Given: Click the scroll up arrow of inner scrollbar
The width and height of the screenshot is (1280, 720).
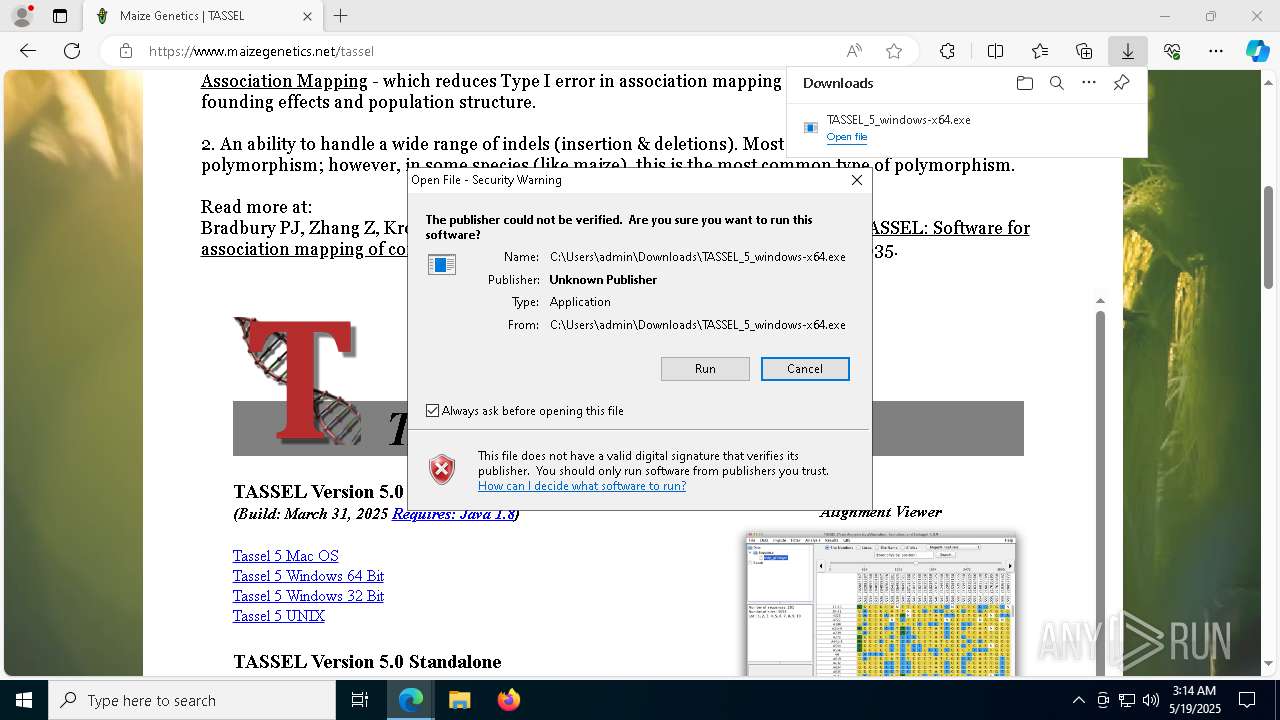Looking at the screenshot, I should (x=1100, y=300).
